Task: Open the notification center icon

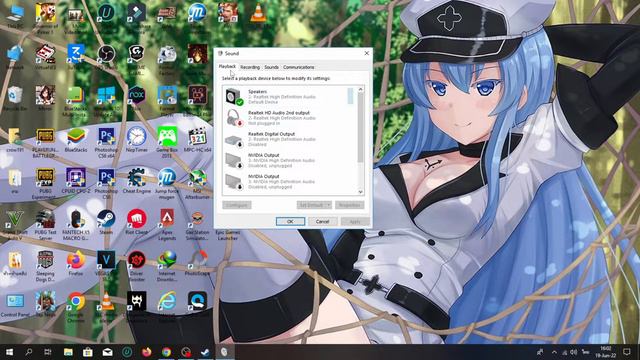Action: (x=627, y=352)
